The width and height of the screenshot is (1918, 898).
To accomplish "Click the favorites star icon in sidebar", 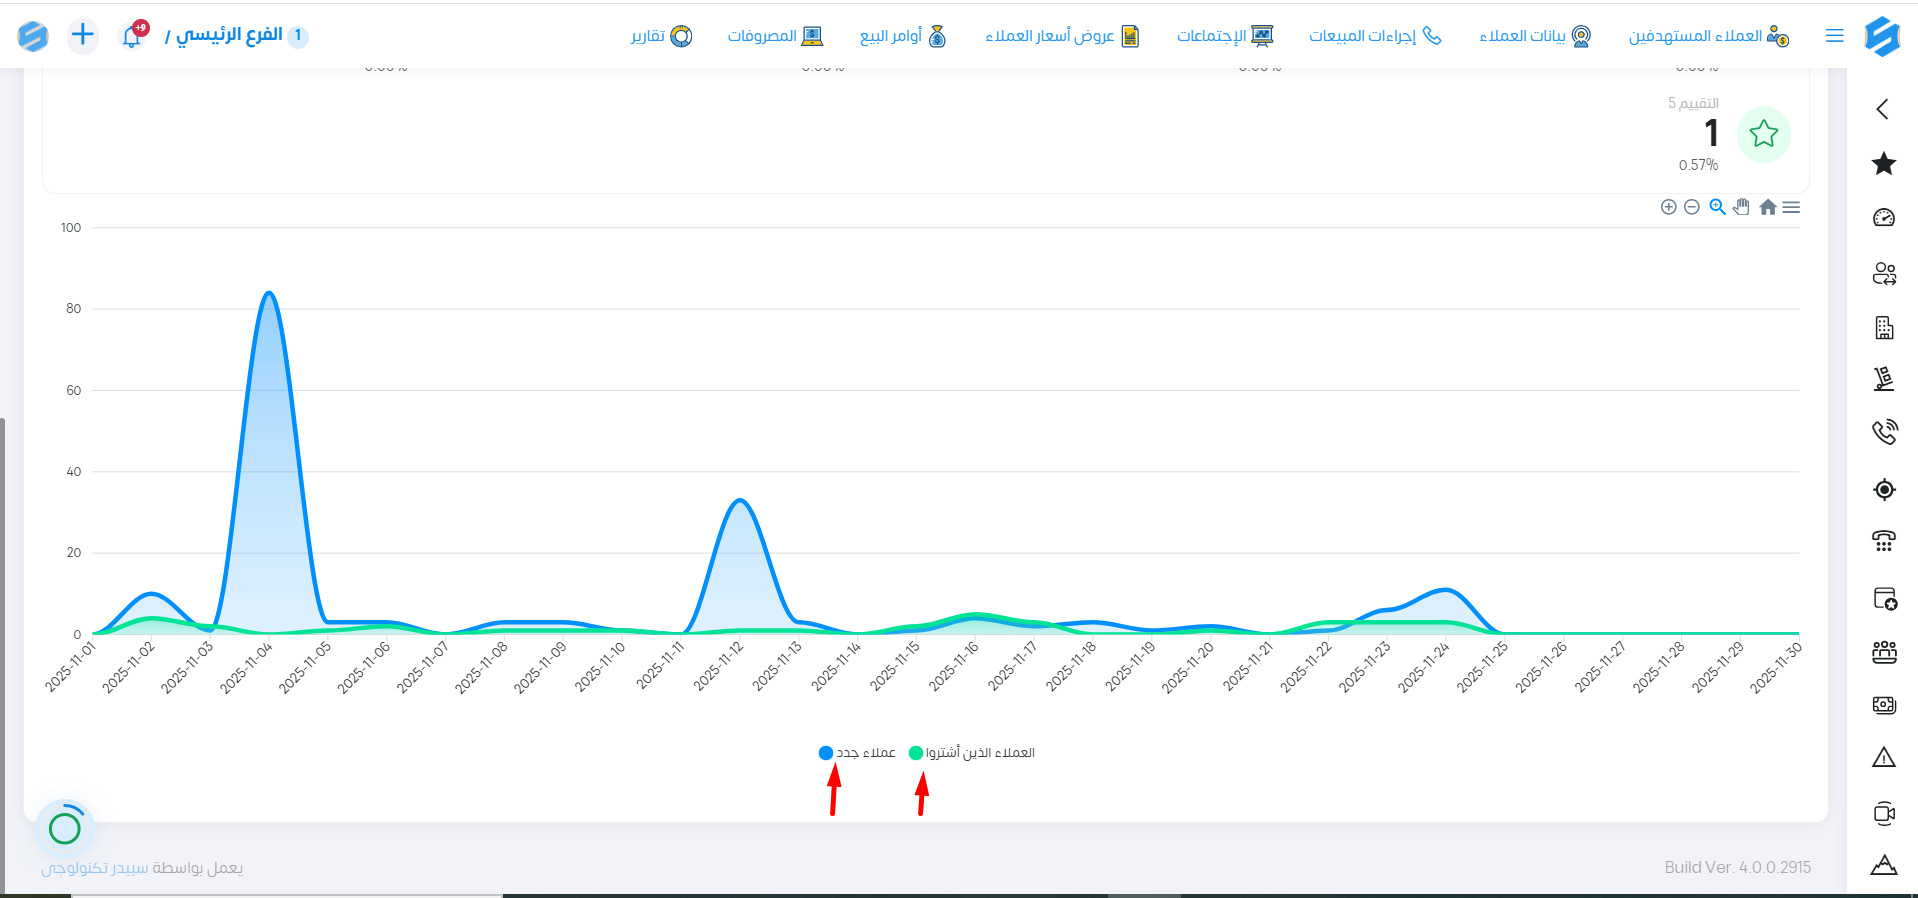I will tap(1884, 164).
